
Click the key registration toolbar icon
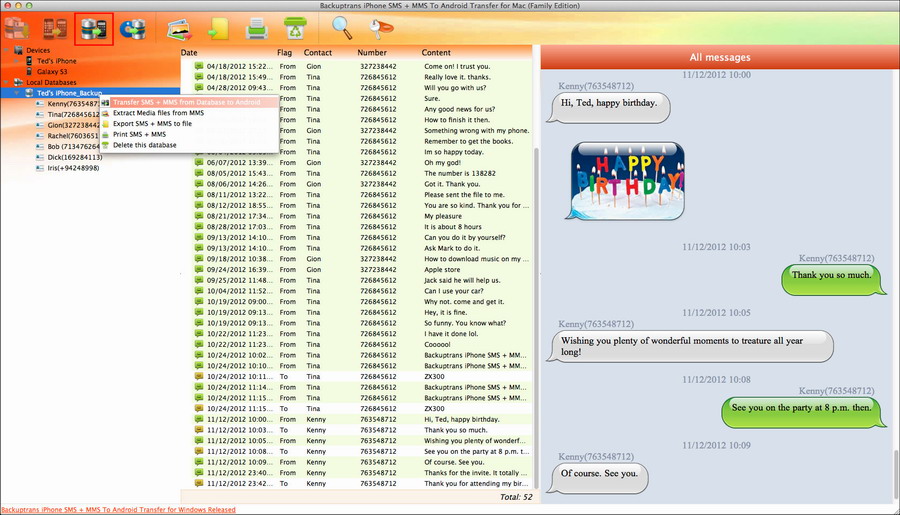tap(381, 28)
